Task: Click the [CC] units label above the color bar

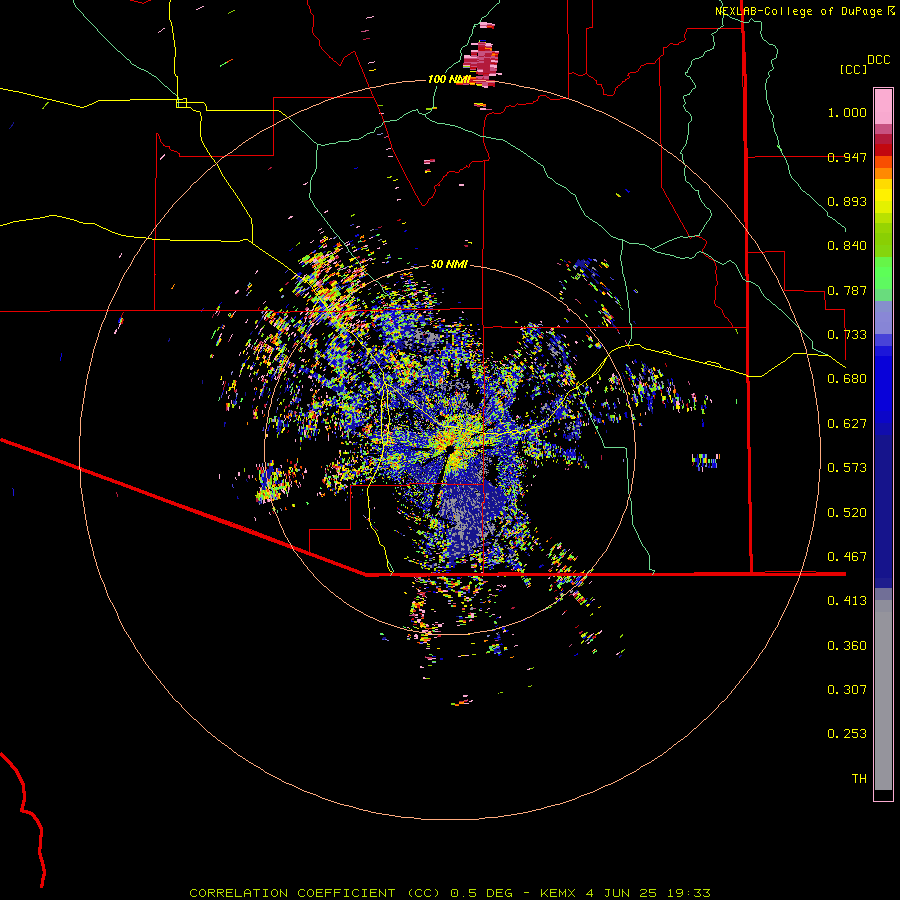Action: pos(853,69)
